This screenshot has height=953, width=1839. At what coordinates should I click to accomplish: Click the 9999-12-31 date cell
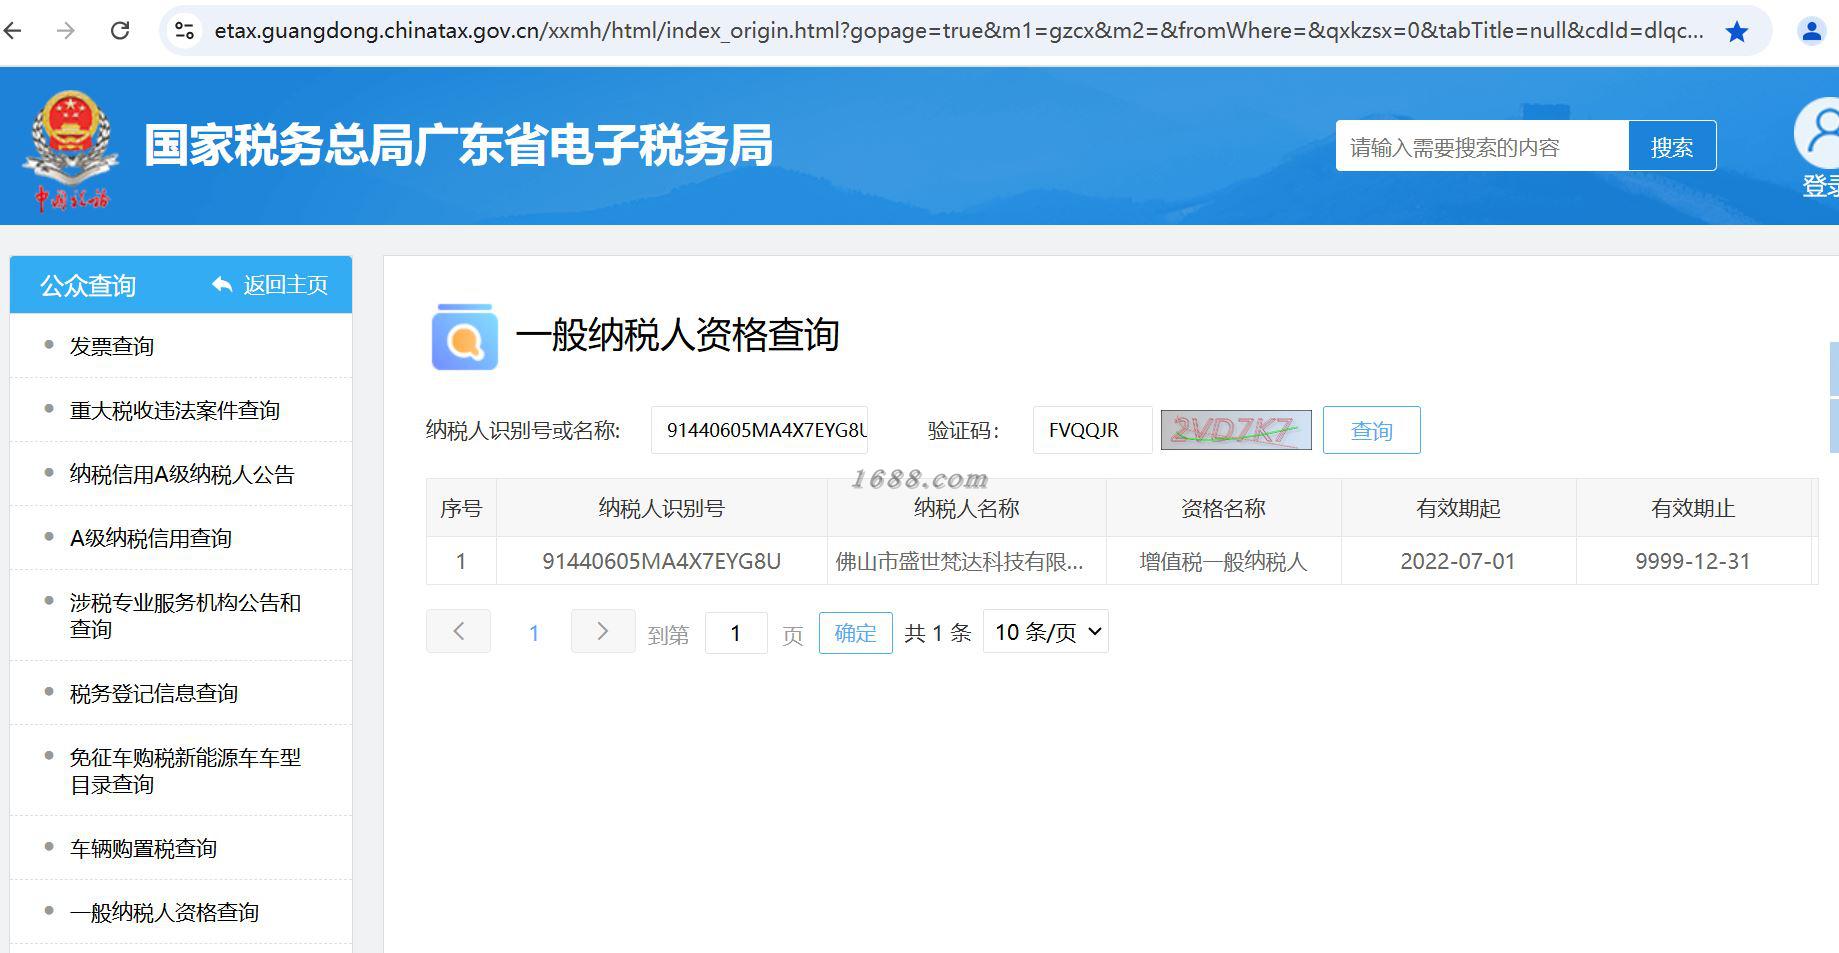1693,561
